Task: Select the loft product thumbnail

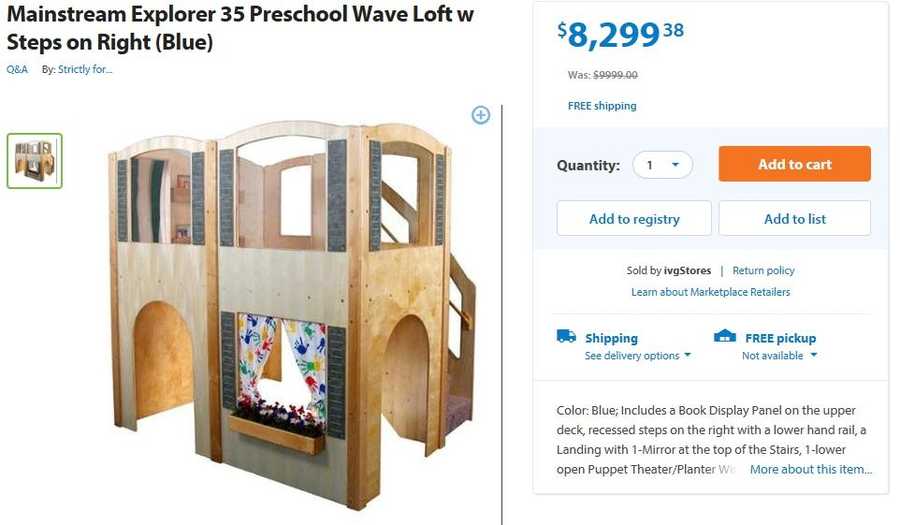Action: pyautogui.click(x=35, y=161)
